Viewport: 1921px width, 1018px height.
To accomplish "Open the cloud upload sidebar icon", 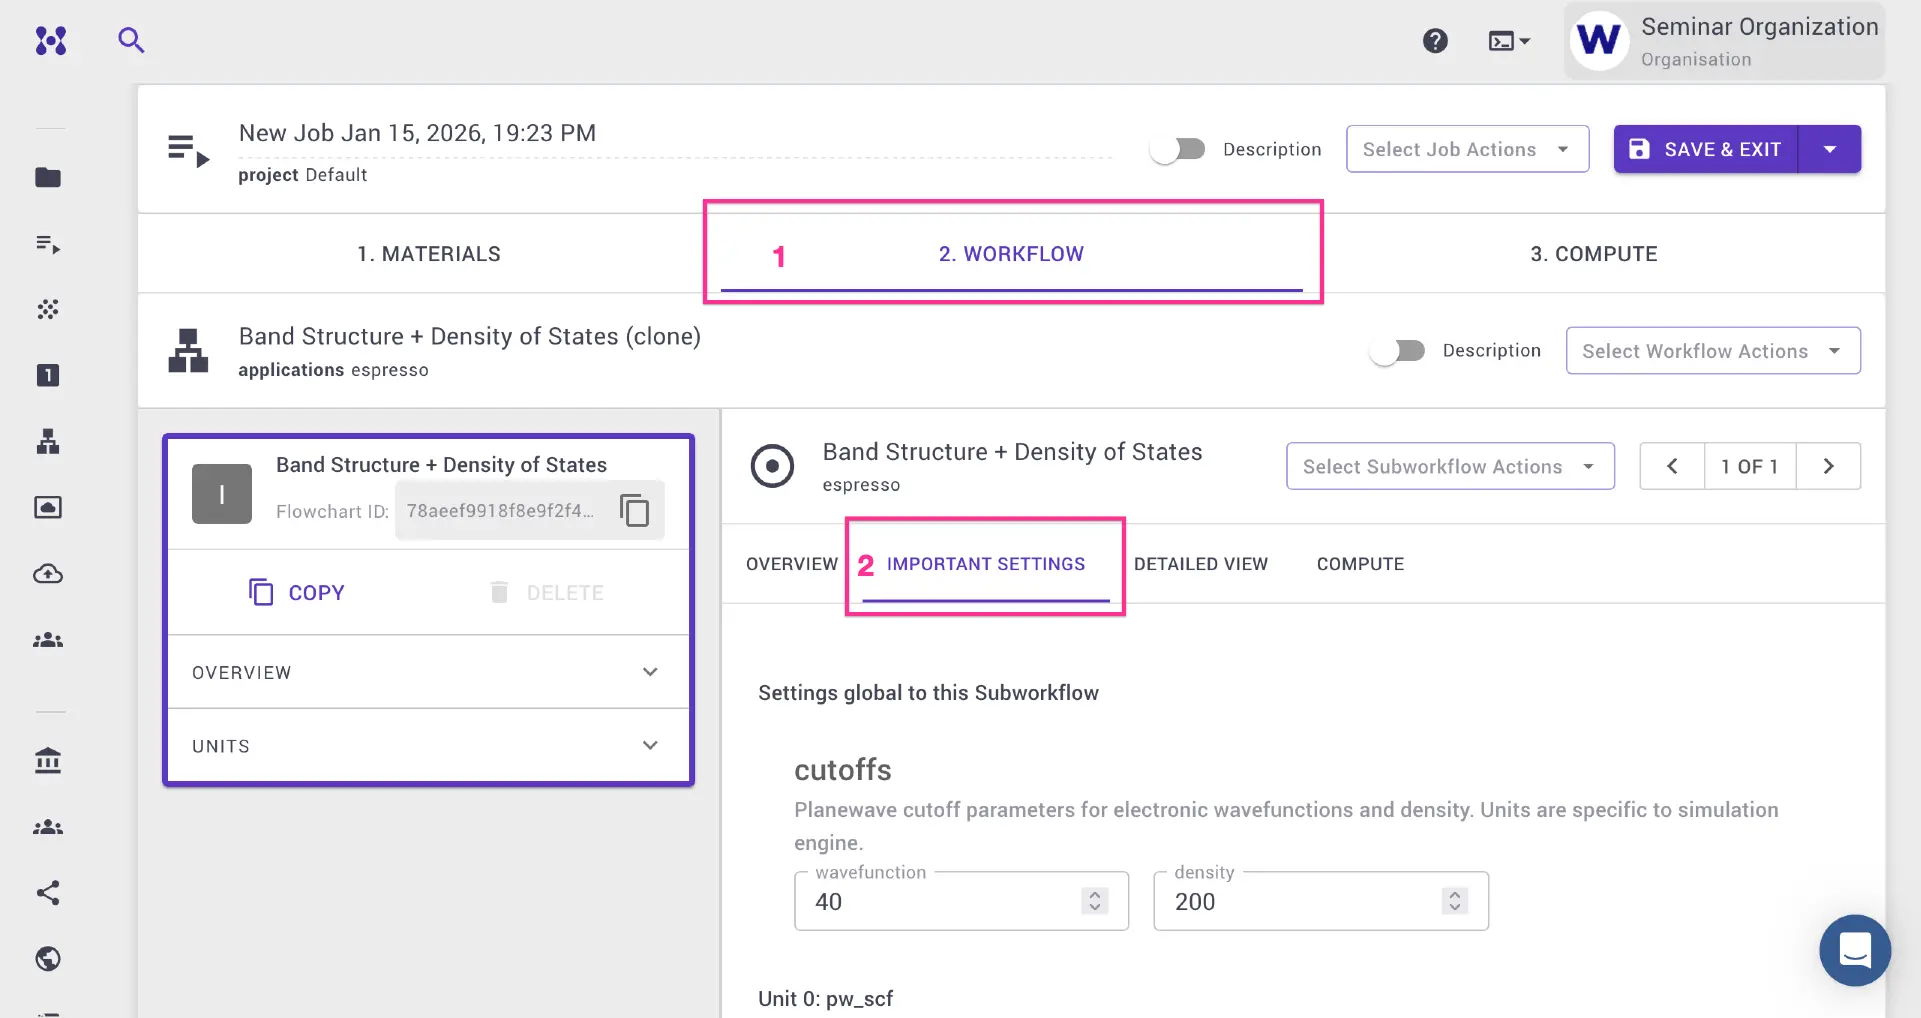I will [x=47, y=574].
